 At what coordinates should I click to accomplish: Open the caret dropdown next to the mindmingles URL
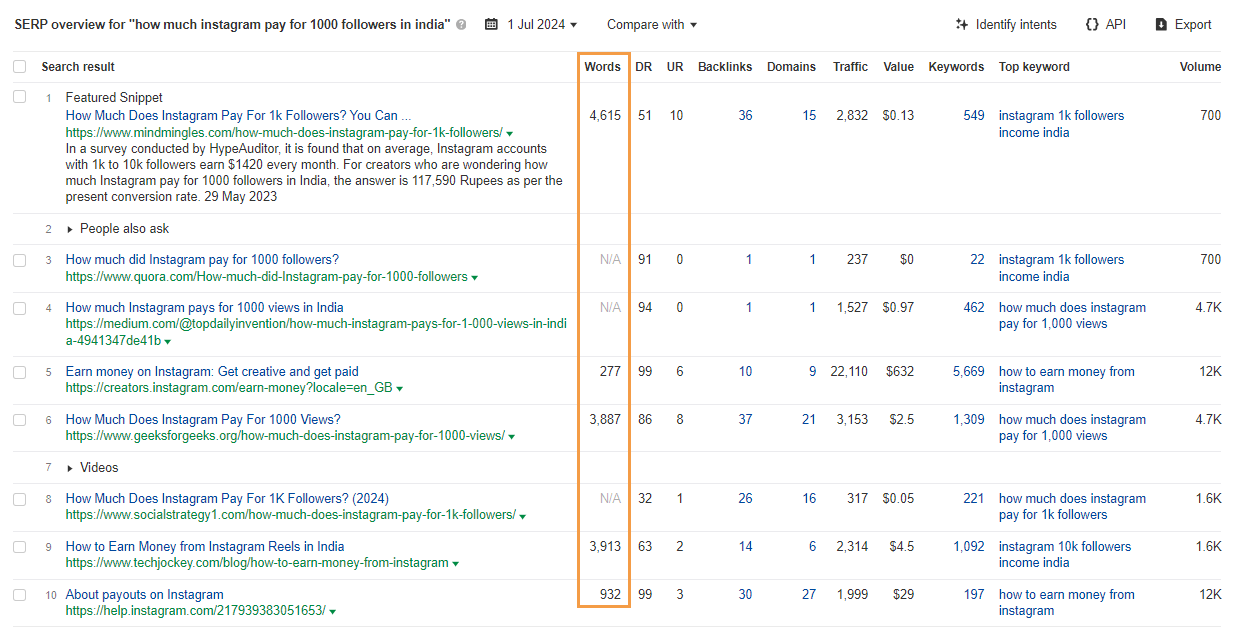point(509,131)
